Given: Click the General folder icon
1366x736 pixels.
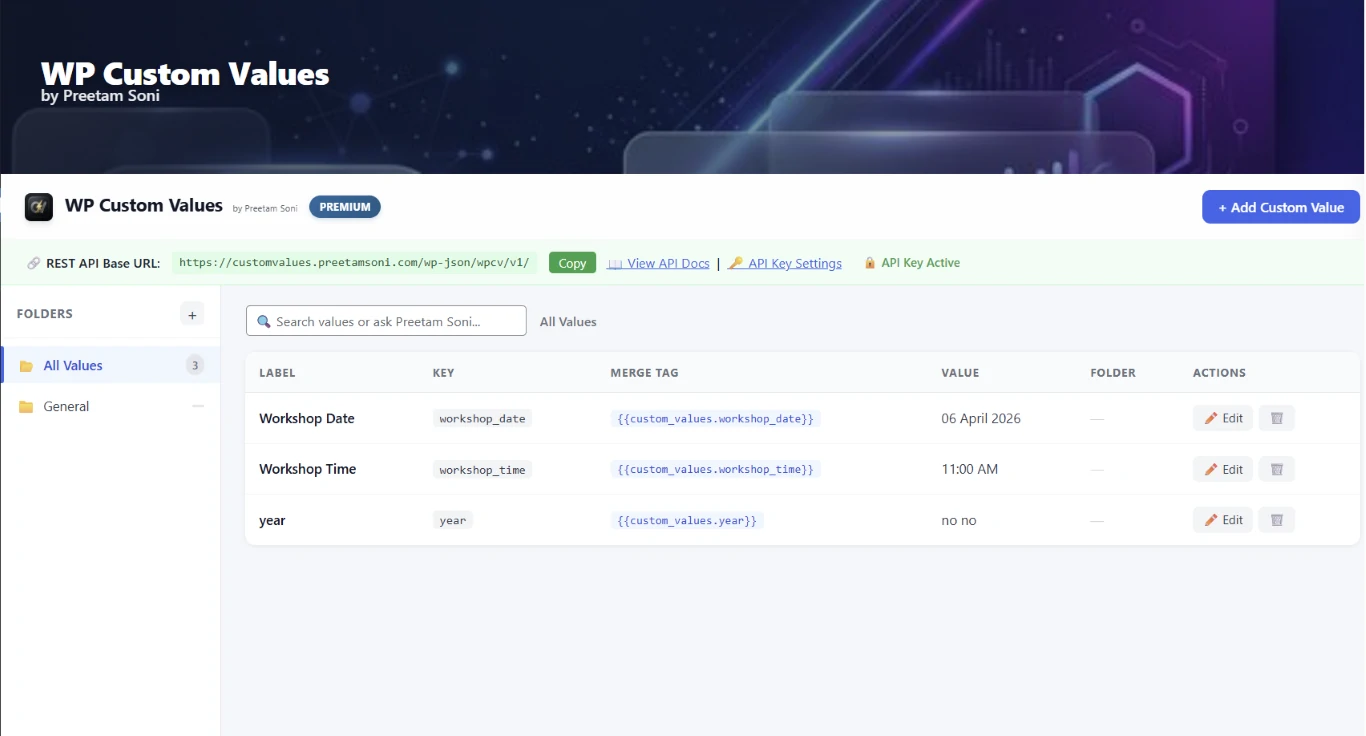Looking at the screenshot, I should pos(27,407).
